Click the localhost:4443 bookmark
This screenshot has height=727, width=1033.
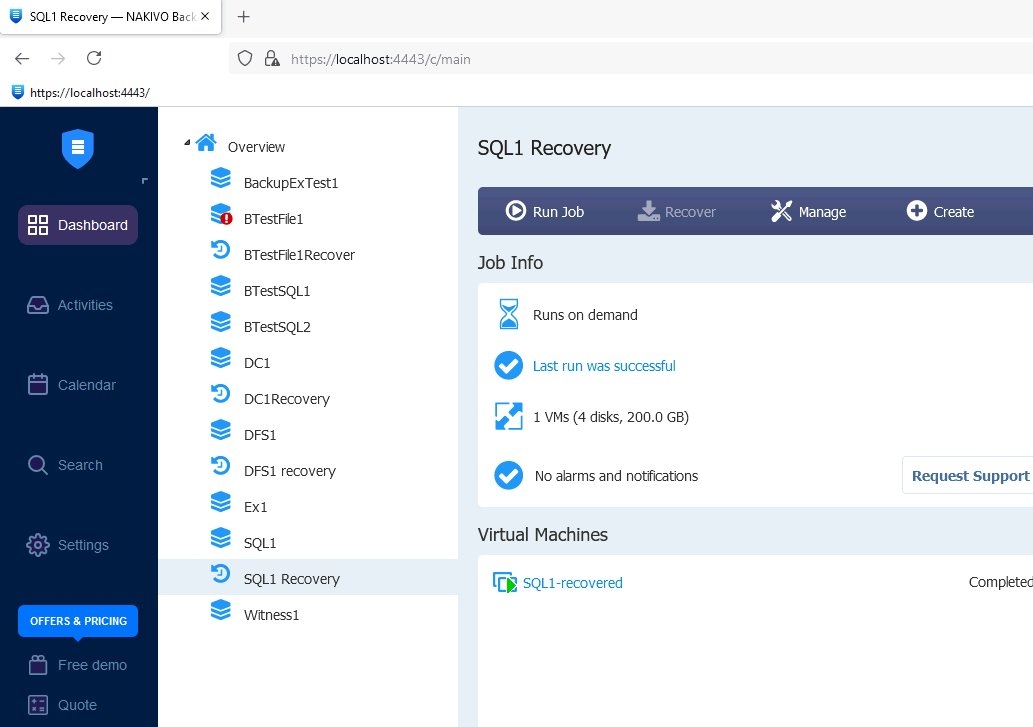point(81,93)
